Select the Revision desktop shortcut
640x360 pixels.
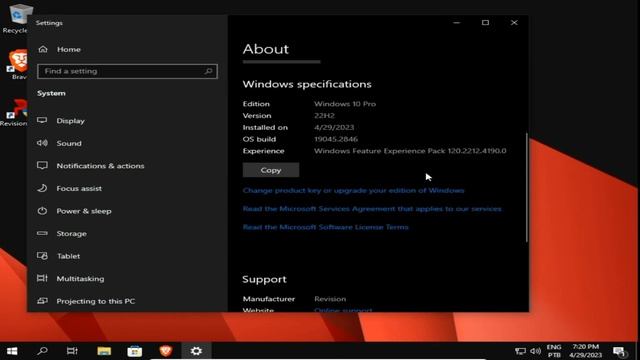(15, 113)
